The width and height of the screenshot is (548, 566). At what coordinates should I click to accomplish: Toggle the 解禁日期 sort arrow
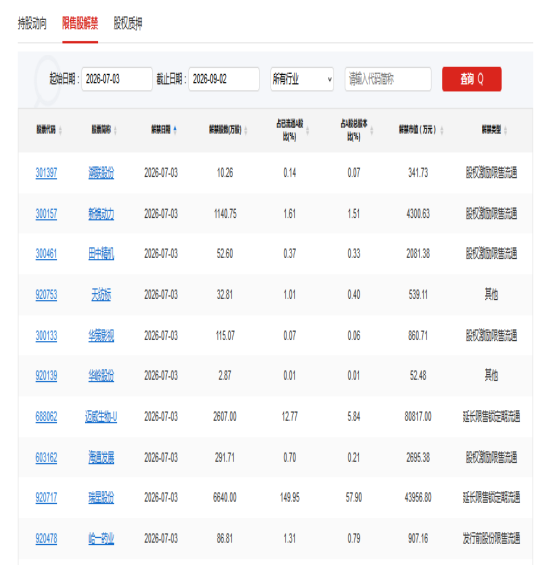175,130
